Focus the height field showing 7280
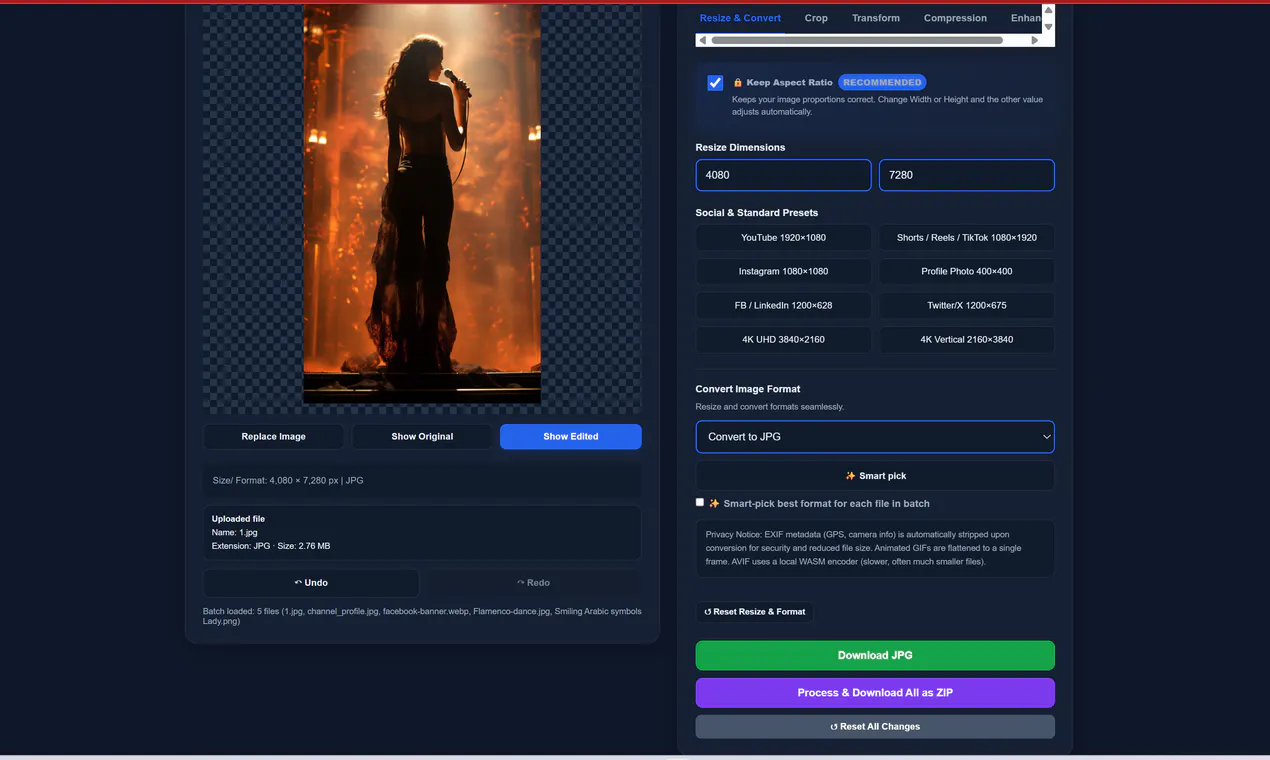This screenshot has width=1270, height=760. click(967, 175)
